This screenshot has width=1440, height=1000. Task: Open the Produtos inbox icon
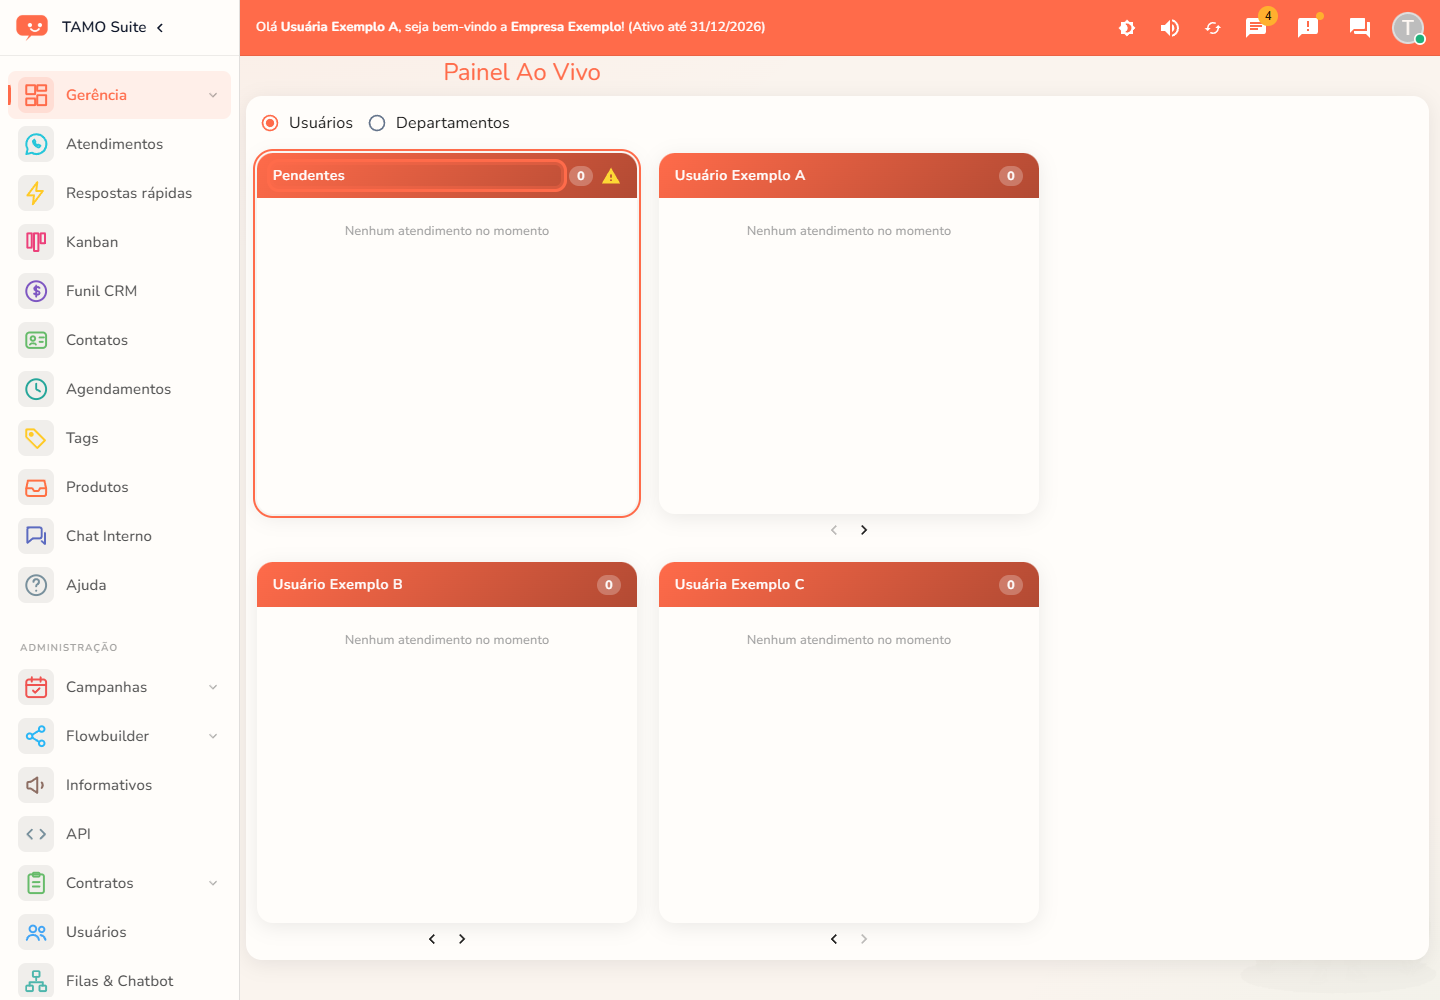click(36, 487)
